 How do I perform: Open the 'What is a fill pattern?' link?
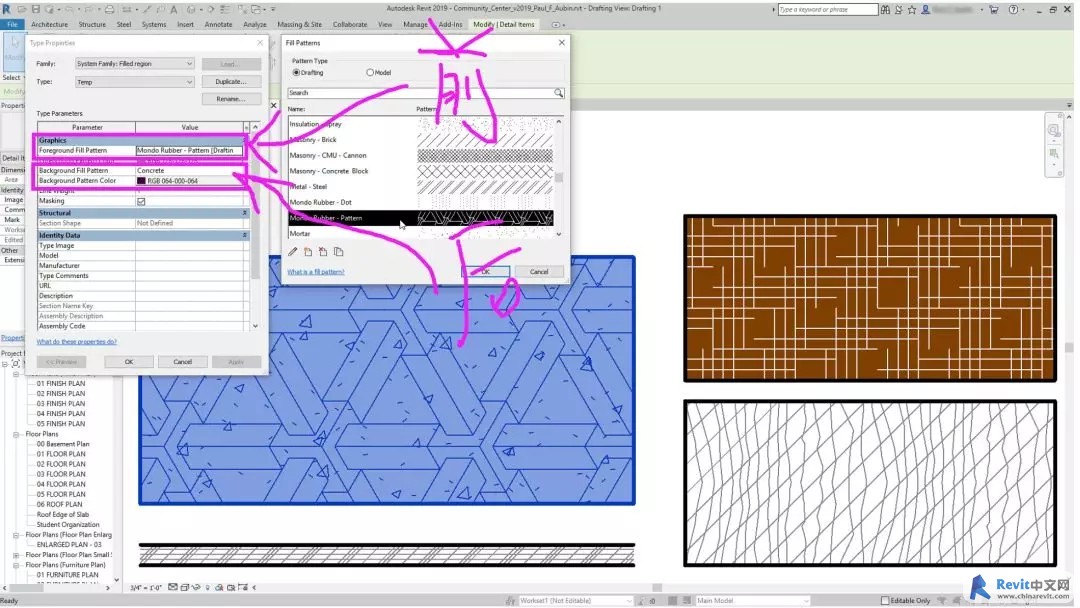pos(315,272)
